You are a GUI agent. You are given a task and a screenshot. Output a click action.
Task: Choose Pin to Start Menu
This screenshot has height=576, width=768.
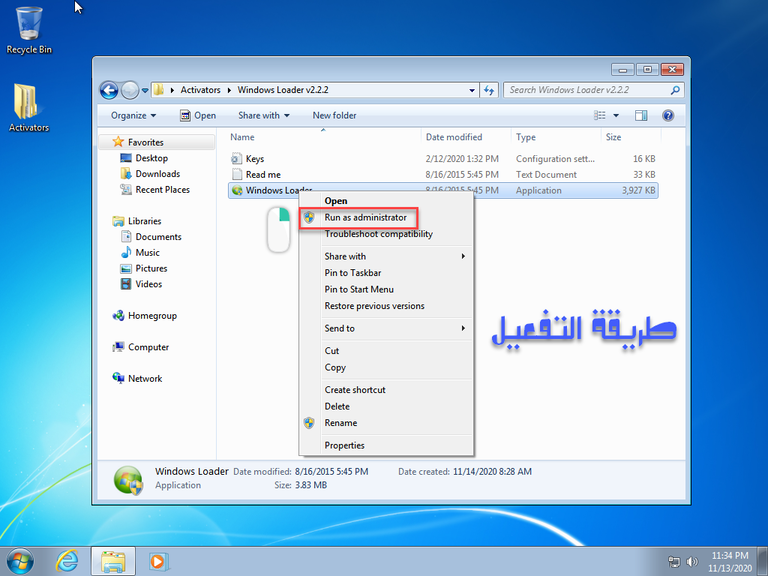pos(386,289)
